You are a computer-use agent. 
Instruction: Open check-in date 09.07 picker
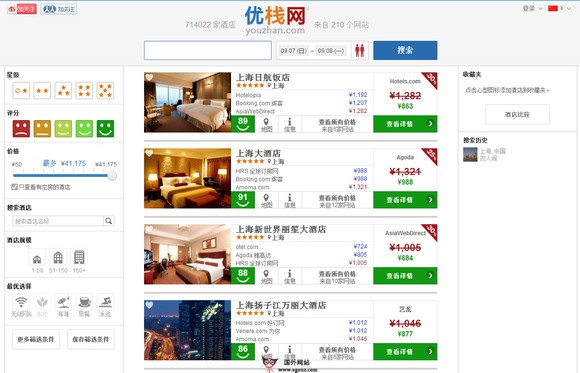(x=293, y=51)
